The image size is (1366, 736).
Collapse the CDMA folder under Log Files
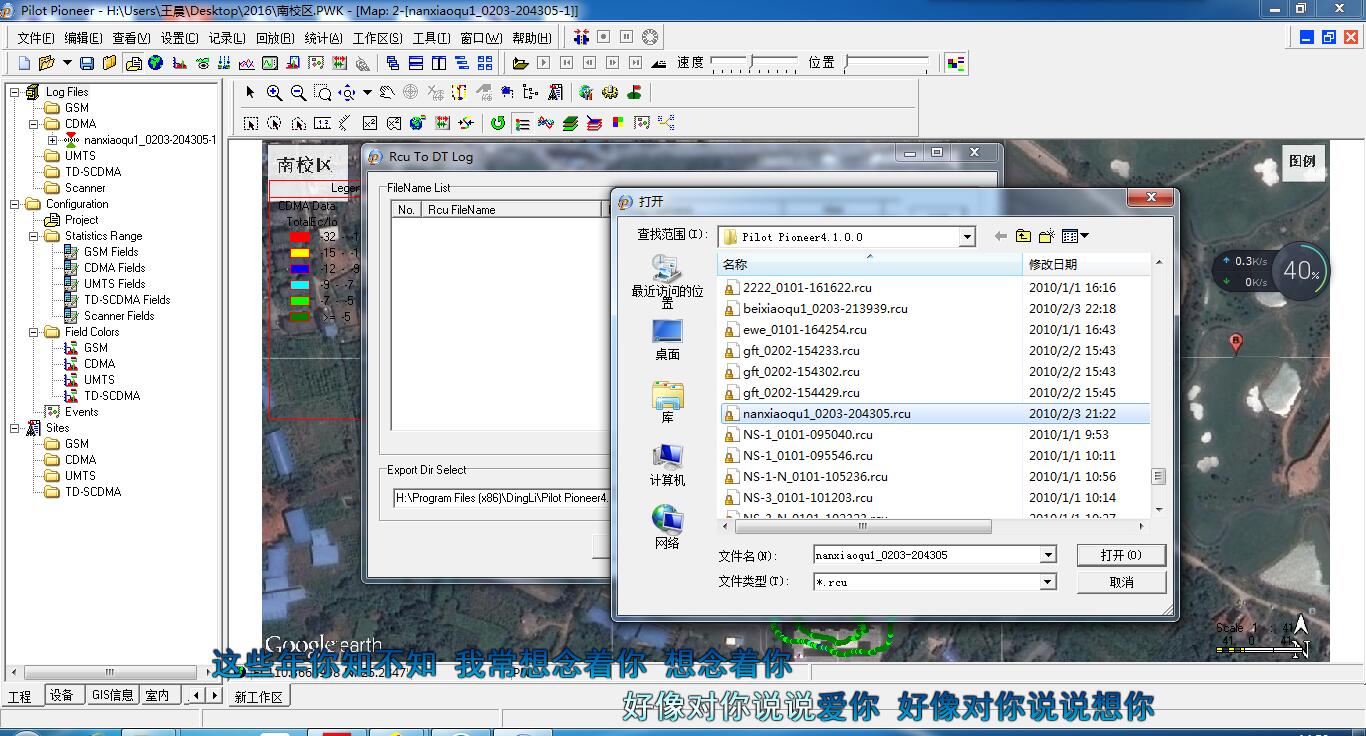click(33, 124)
